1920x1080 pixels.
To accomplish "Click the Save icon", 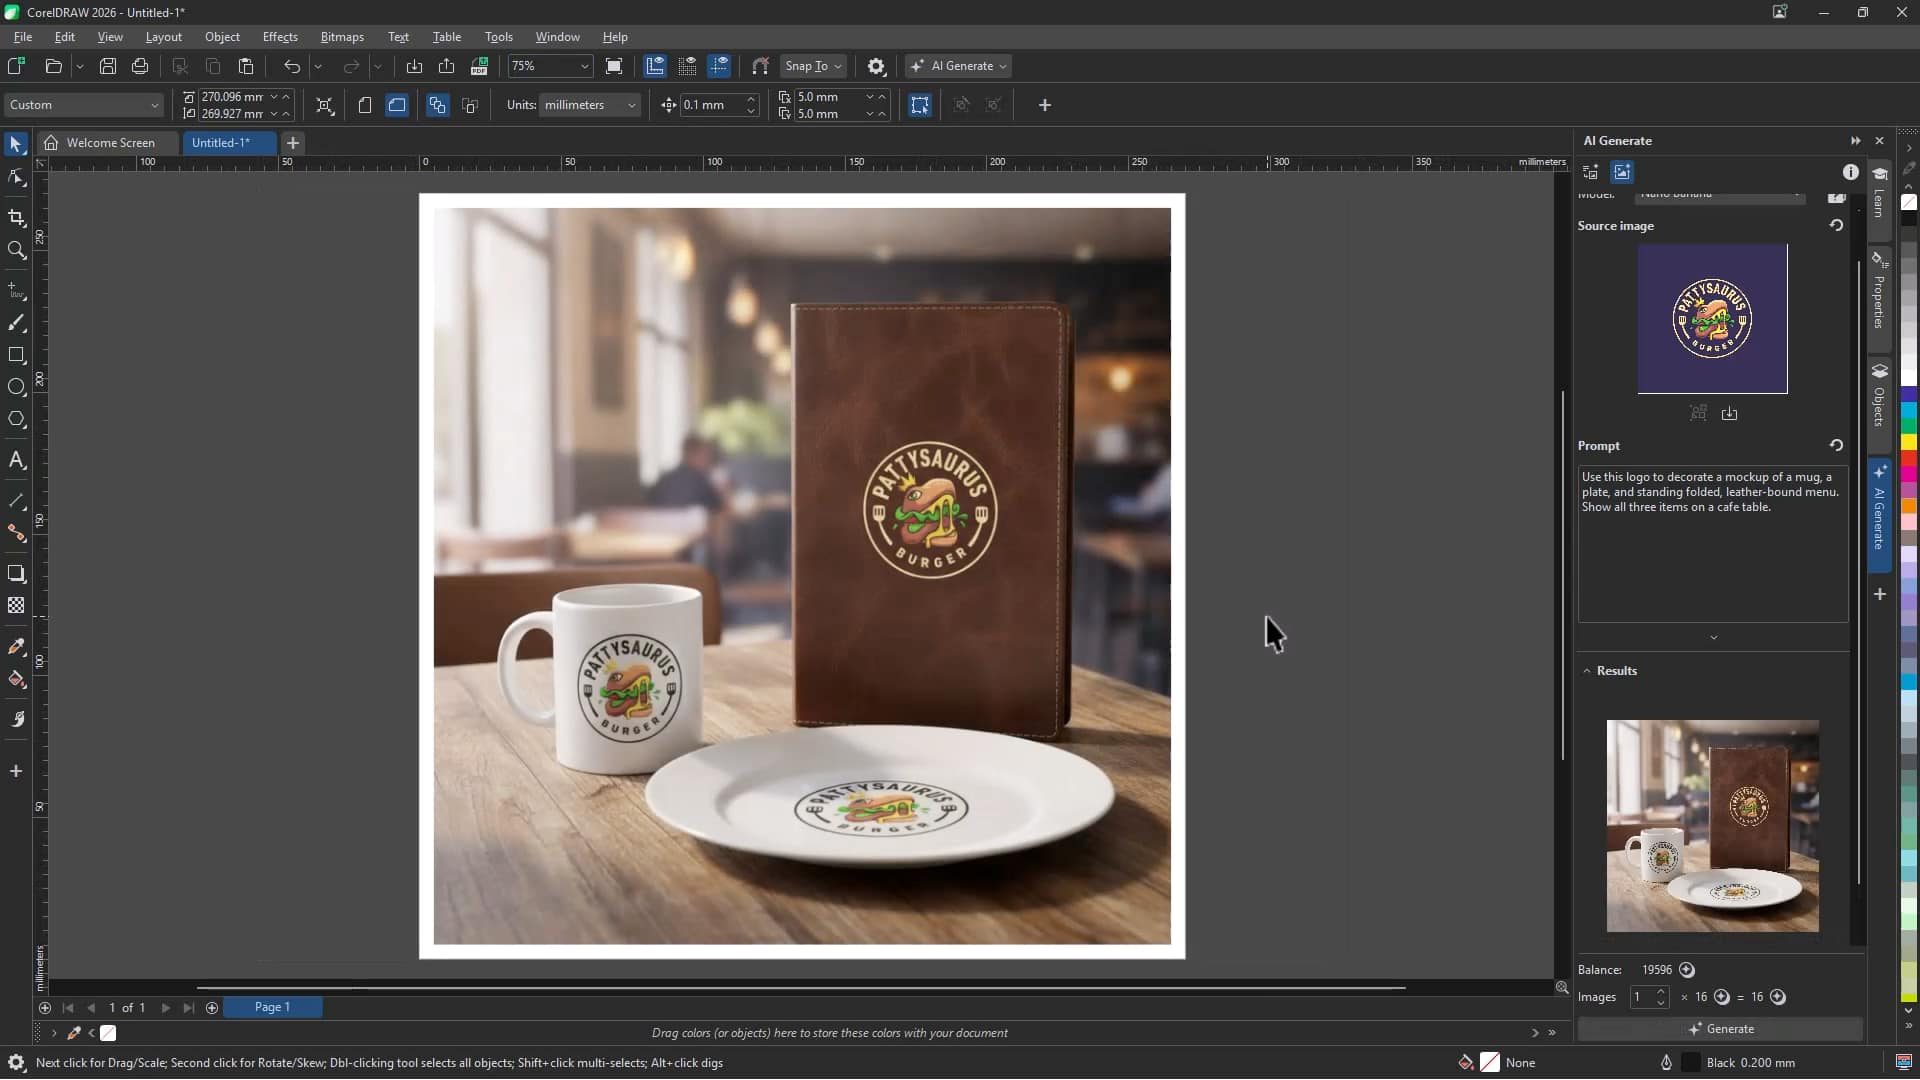I will coord(108,66).
